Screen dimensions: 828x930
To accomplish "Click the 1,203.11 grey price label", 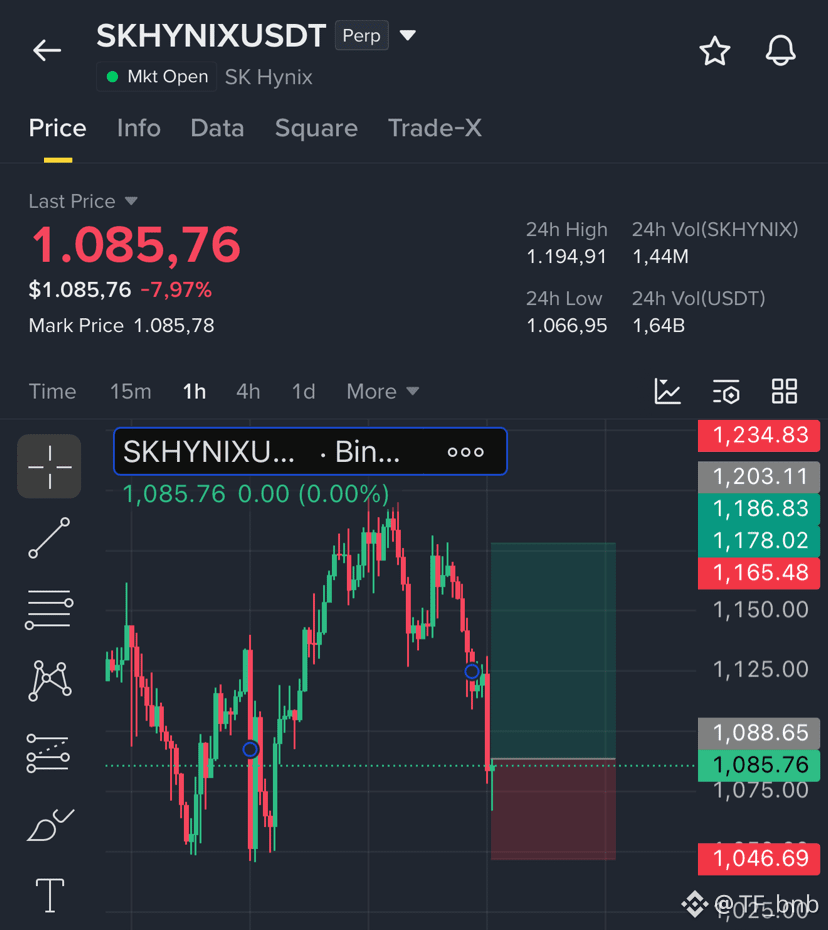I will [759, 477].
